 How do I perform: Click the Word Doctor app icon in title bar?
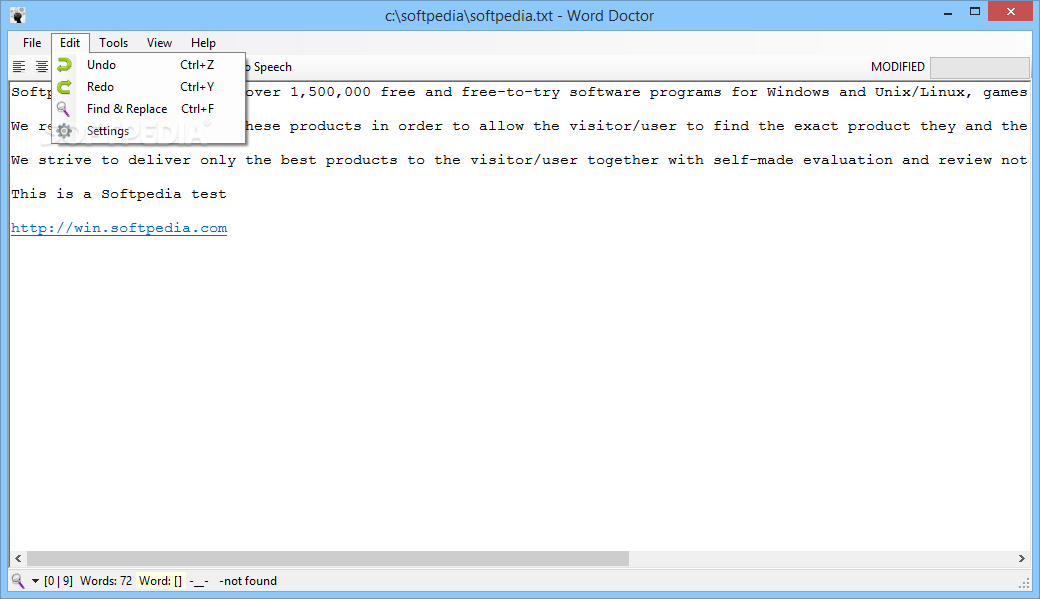[x=18, y=15]
